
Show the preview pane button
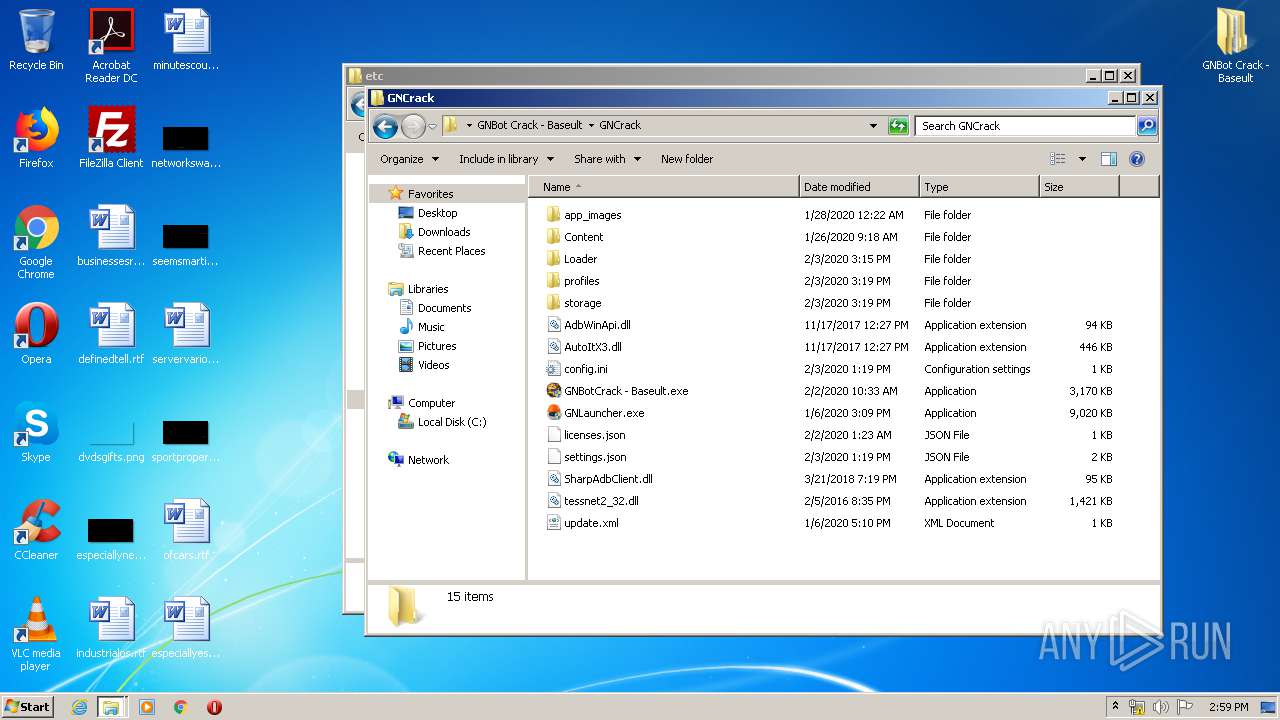1108,159
